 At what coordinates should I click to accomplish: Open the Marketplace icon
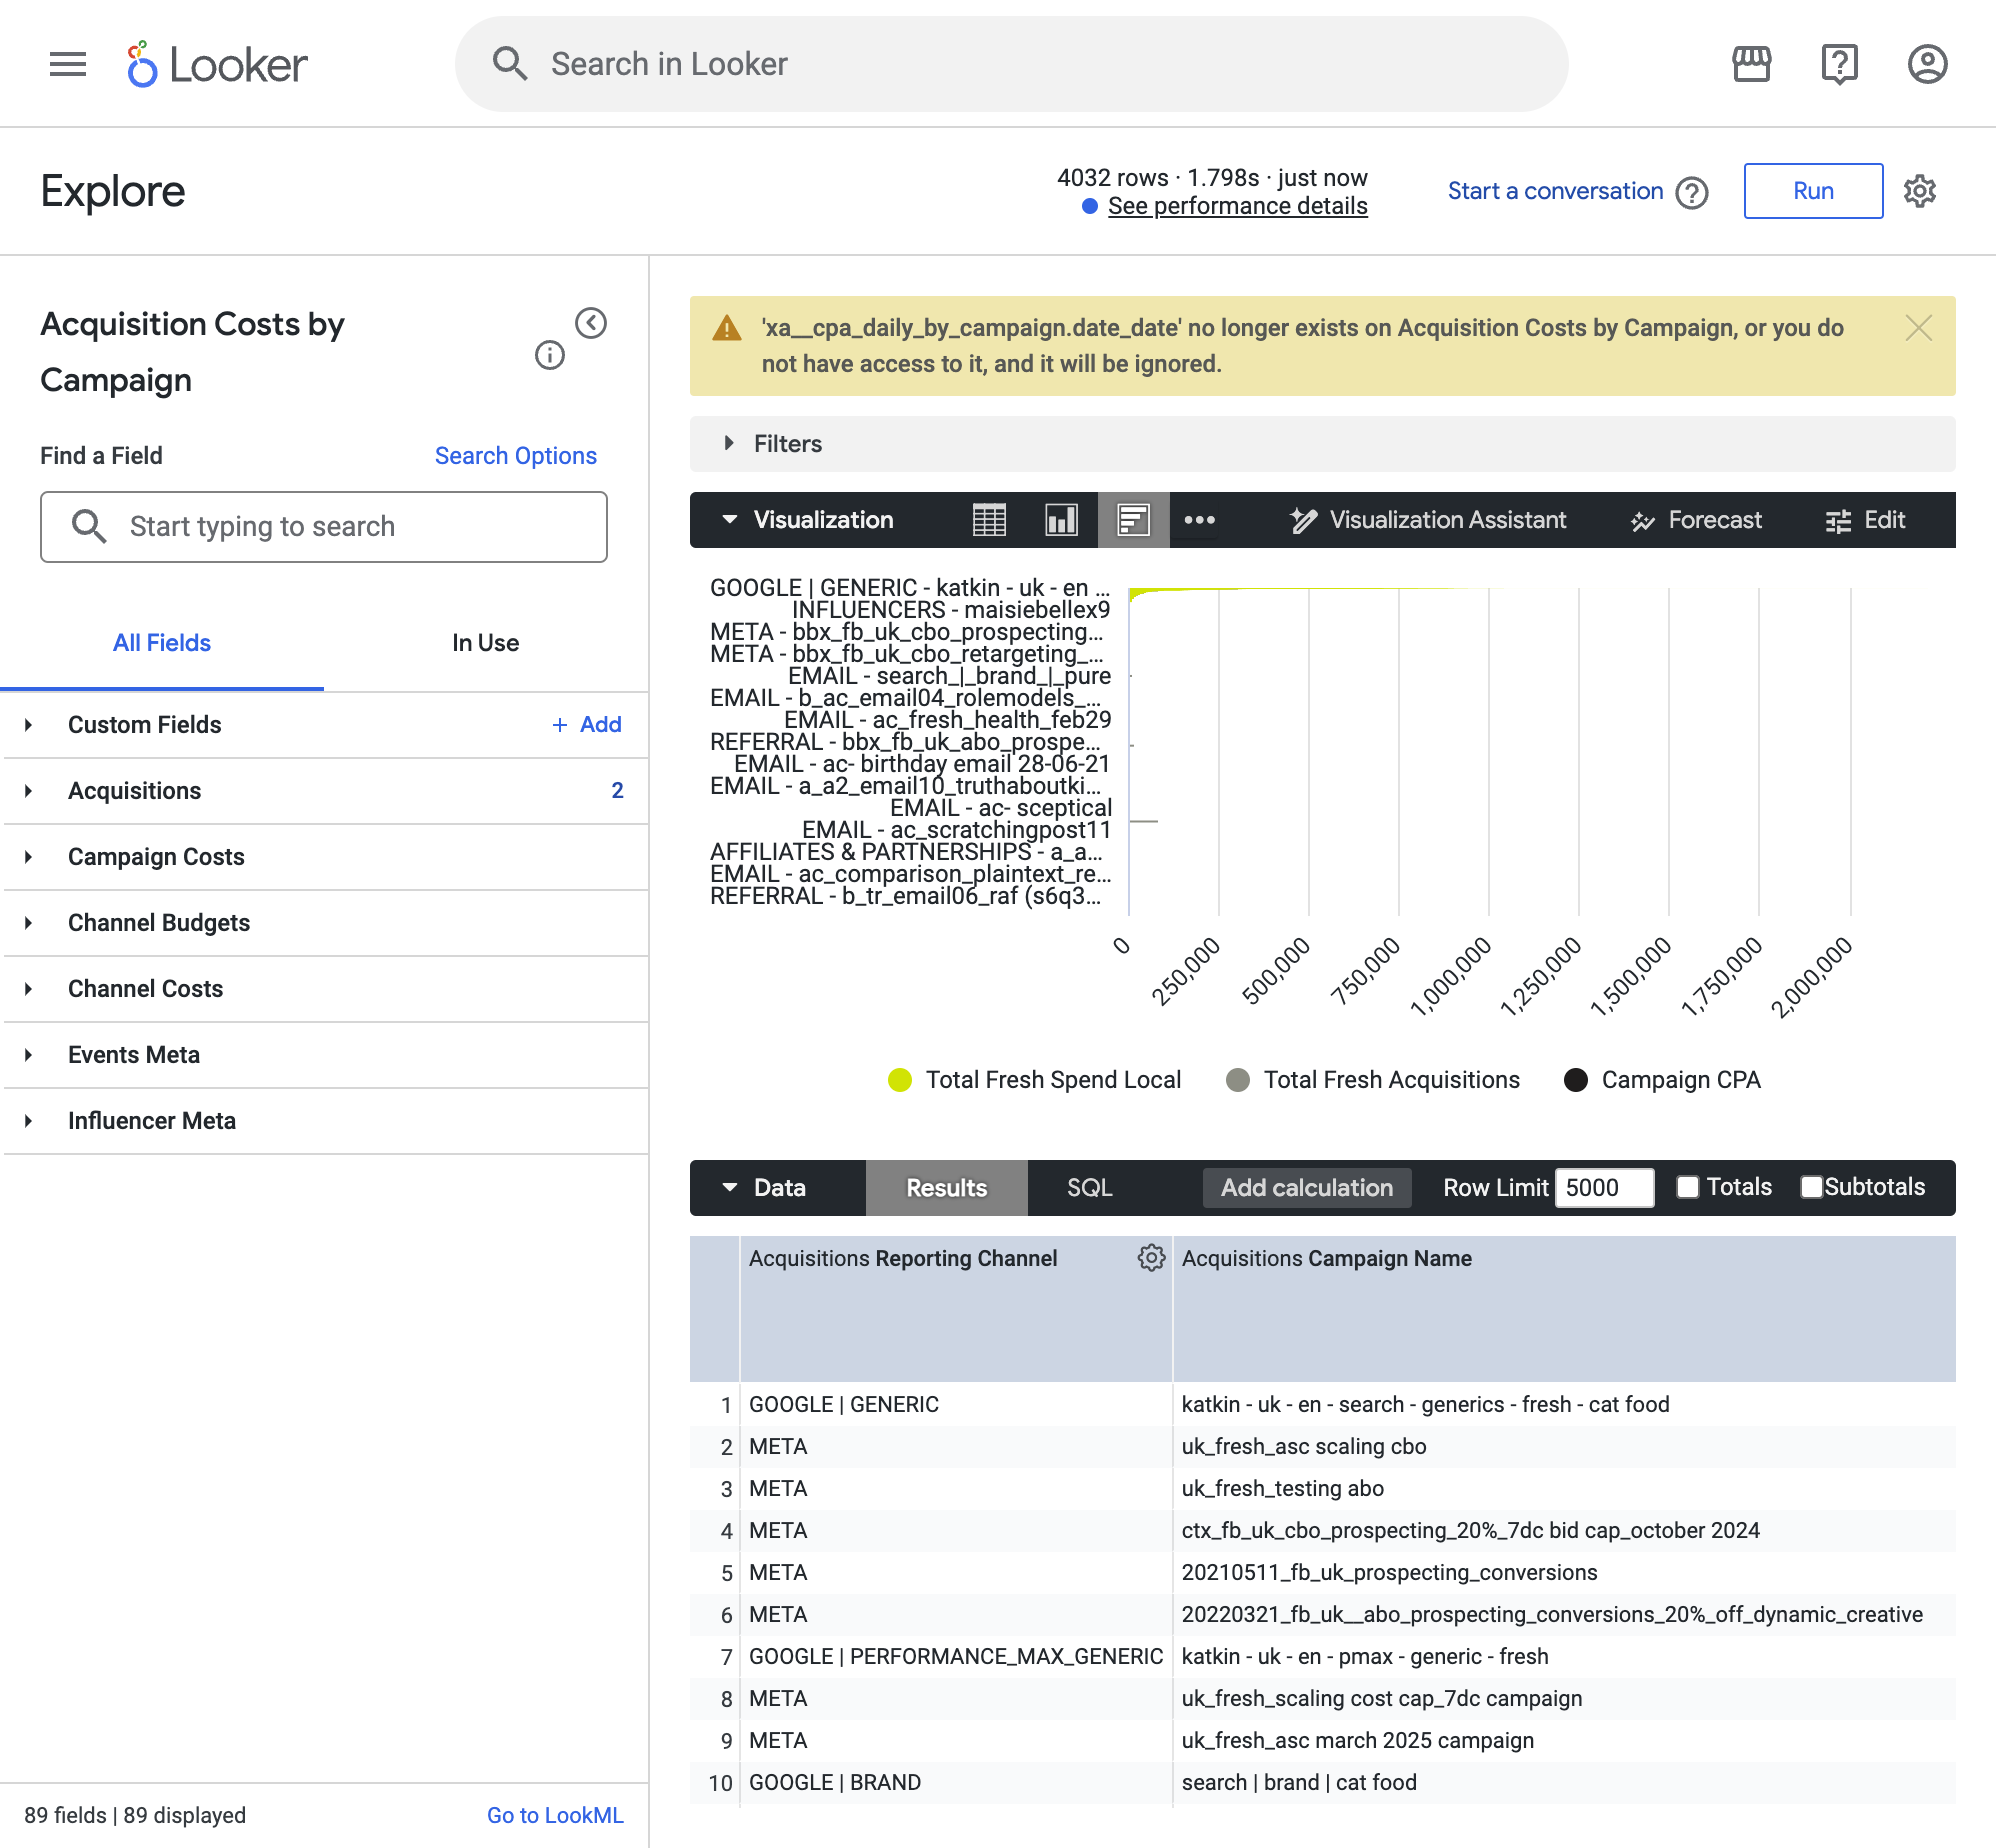coord(1751,64)
